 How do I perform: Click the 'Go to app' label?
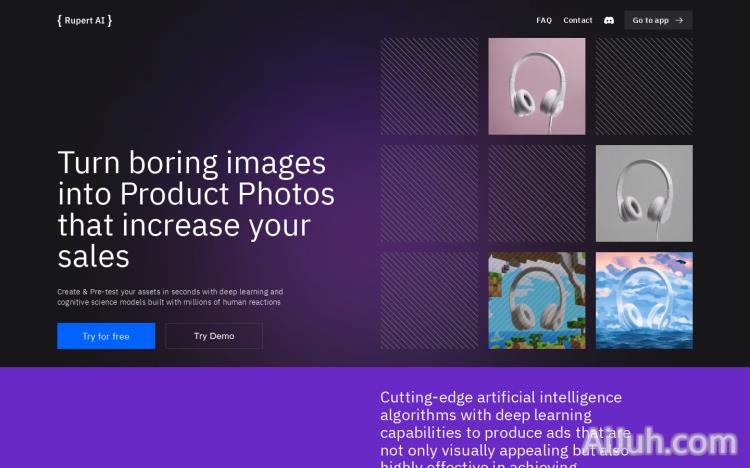pyautogui.click(x=650, y=20)
